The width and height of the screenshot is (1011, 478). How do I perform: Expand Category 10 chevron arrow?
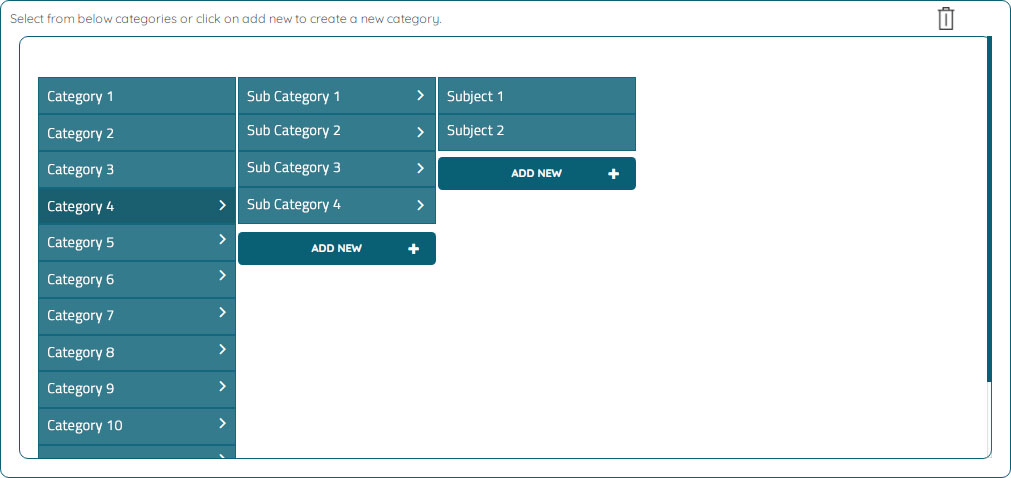[x=222, y=423]
